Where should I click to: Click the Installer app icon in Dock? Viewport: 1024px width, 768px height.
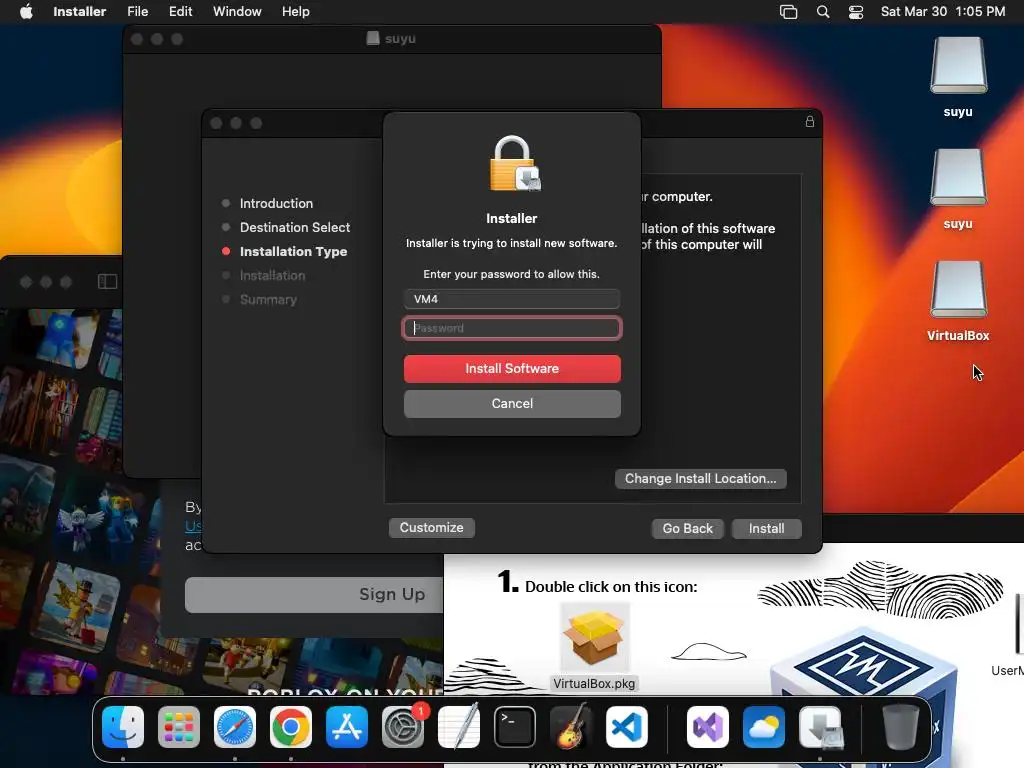pyautogui.click(x=821, y=727)
